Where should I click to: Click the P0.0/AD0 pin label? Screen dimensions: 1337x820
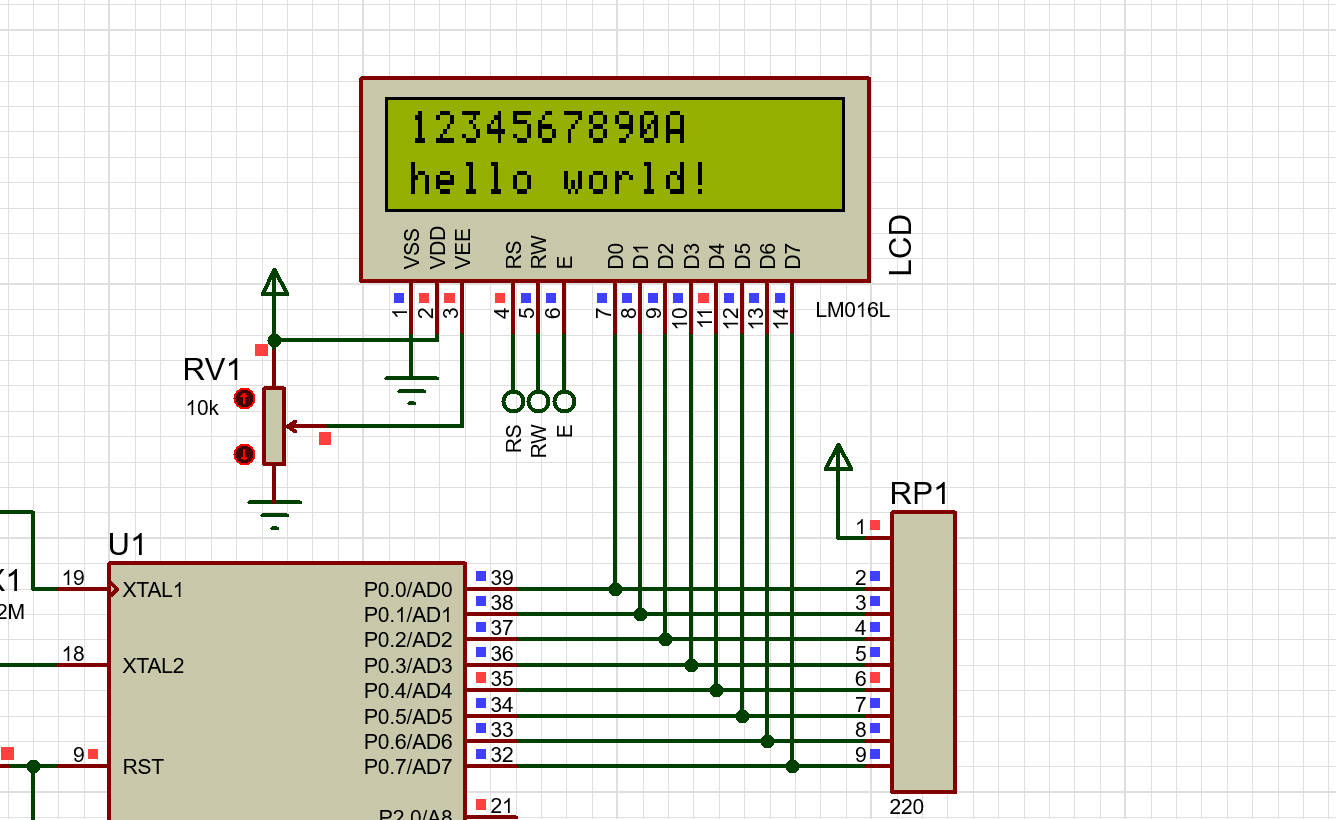[x=408, y=590]
